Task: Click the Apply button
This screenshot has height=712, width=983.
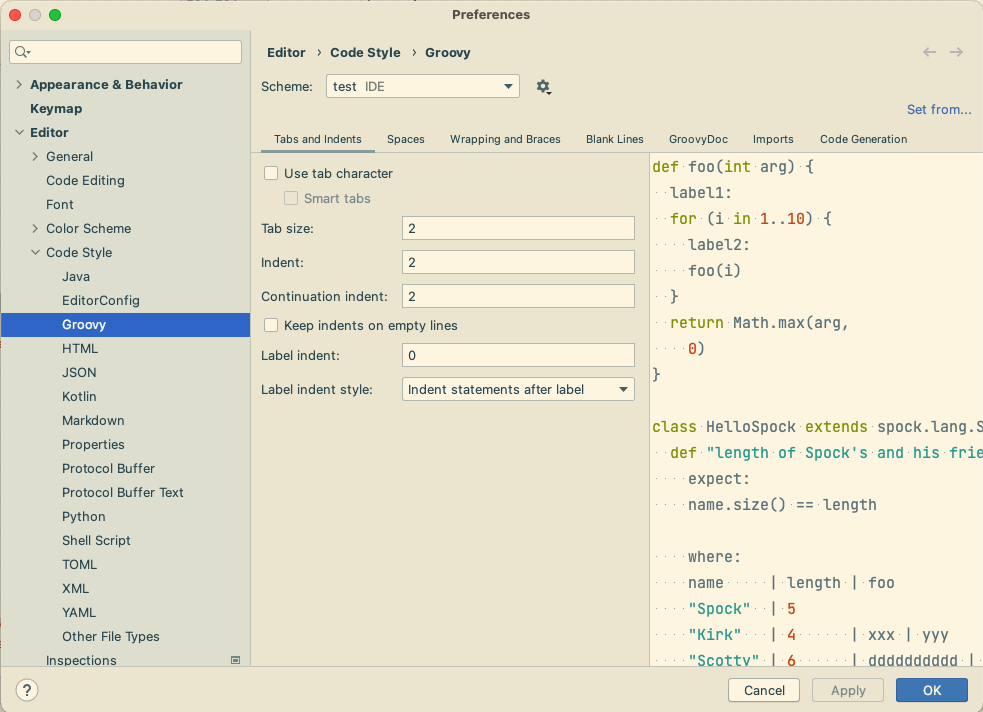Action: [x=848, y=690]
